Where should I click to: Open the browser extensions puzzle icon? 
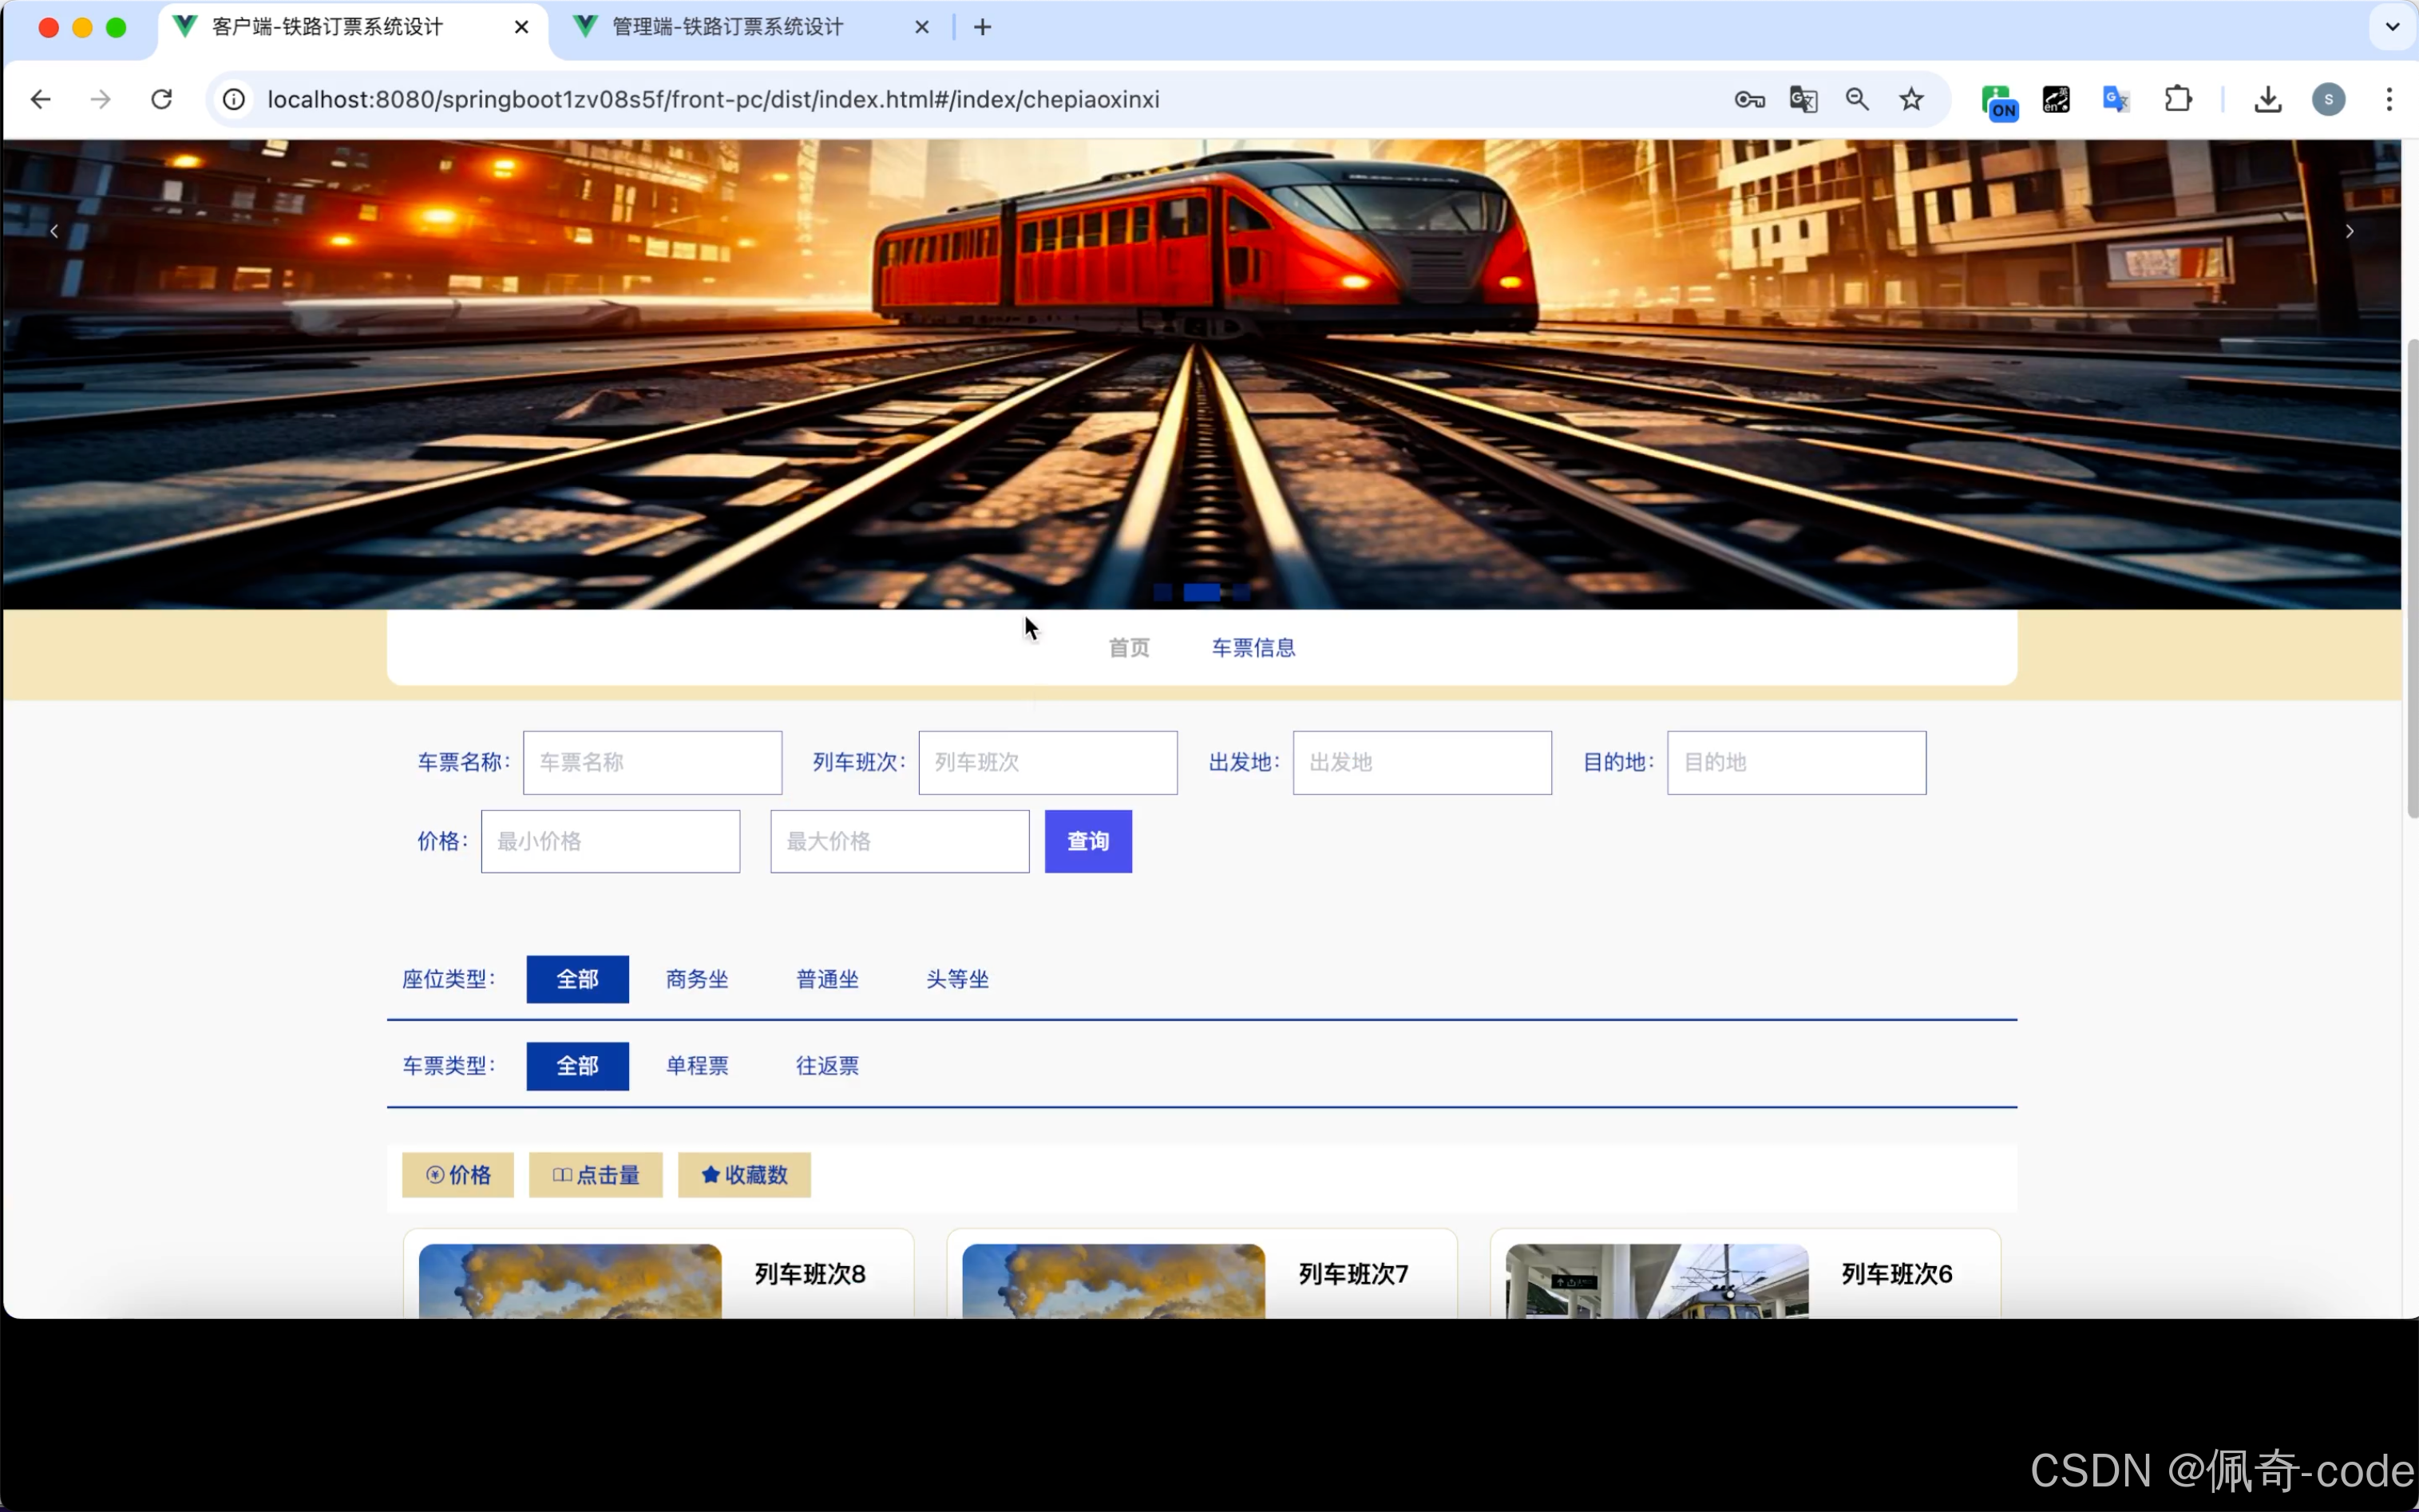(x=2178, y=99)
